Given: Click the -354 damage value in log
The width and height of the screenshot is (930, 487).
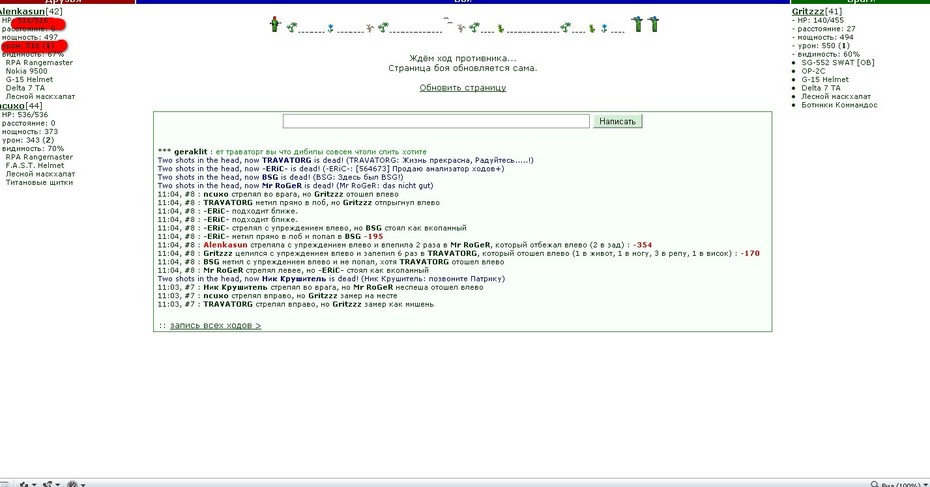Looking at the screenshot, I should tap(642, 245).
